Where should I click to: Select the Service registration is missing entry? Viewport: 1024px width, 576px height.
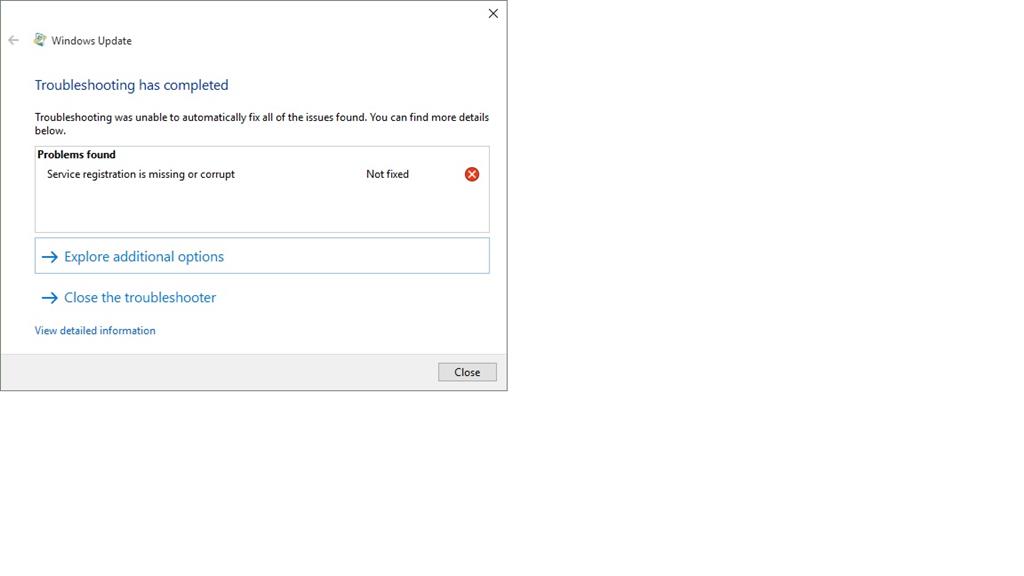(x=140, y=173)
